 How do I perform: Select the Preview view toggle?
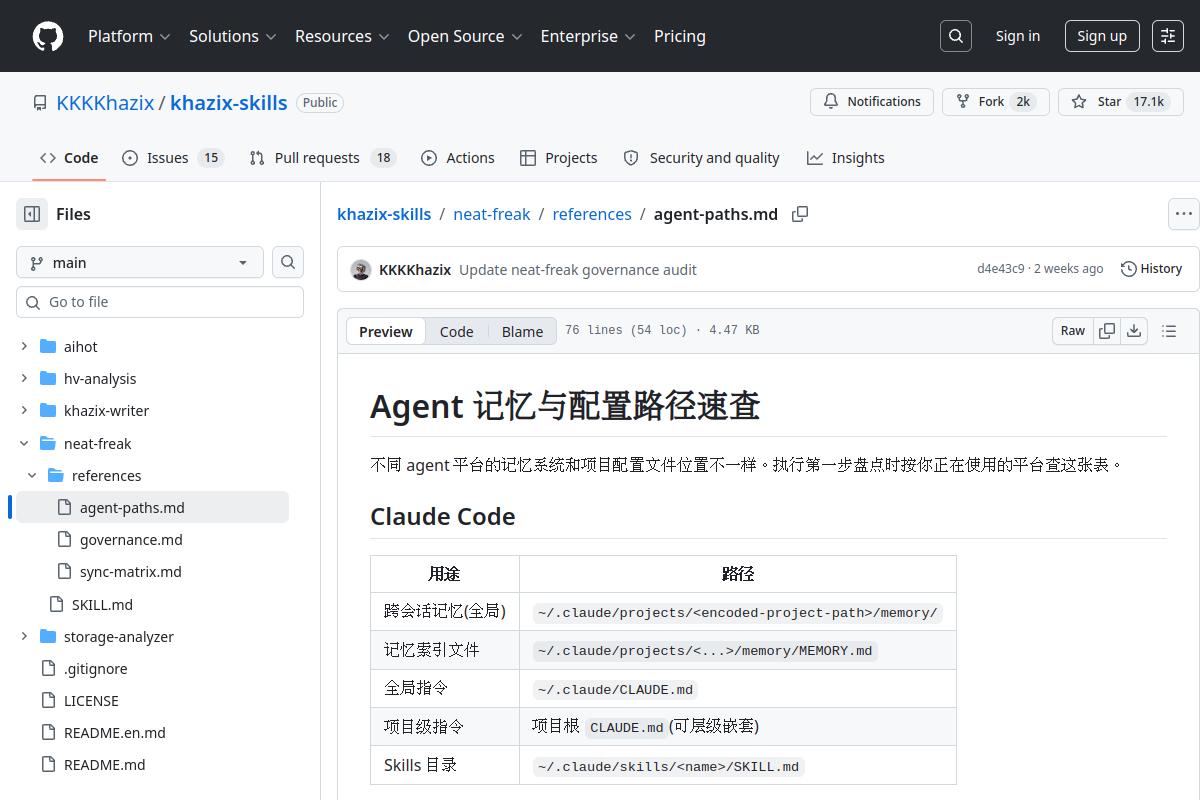click(386, 331)
